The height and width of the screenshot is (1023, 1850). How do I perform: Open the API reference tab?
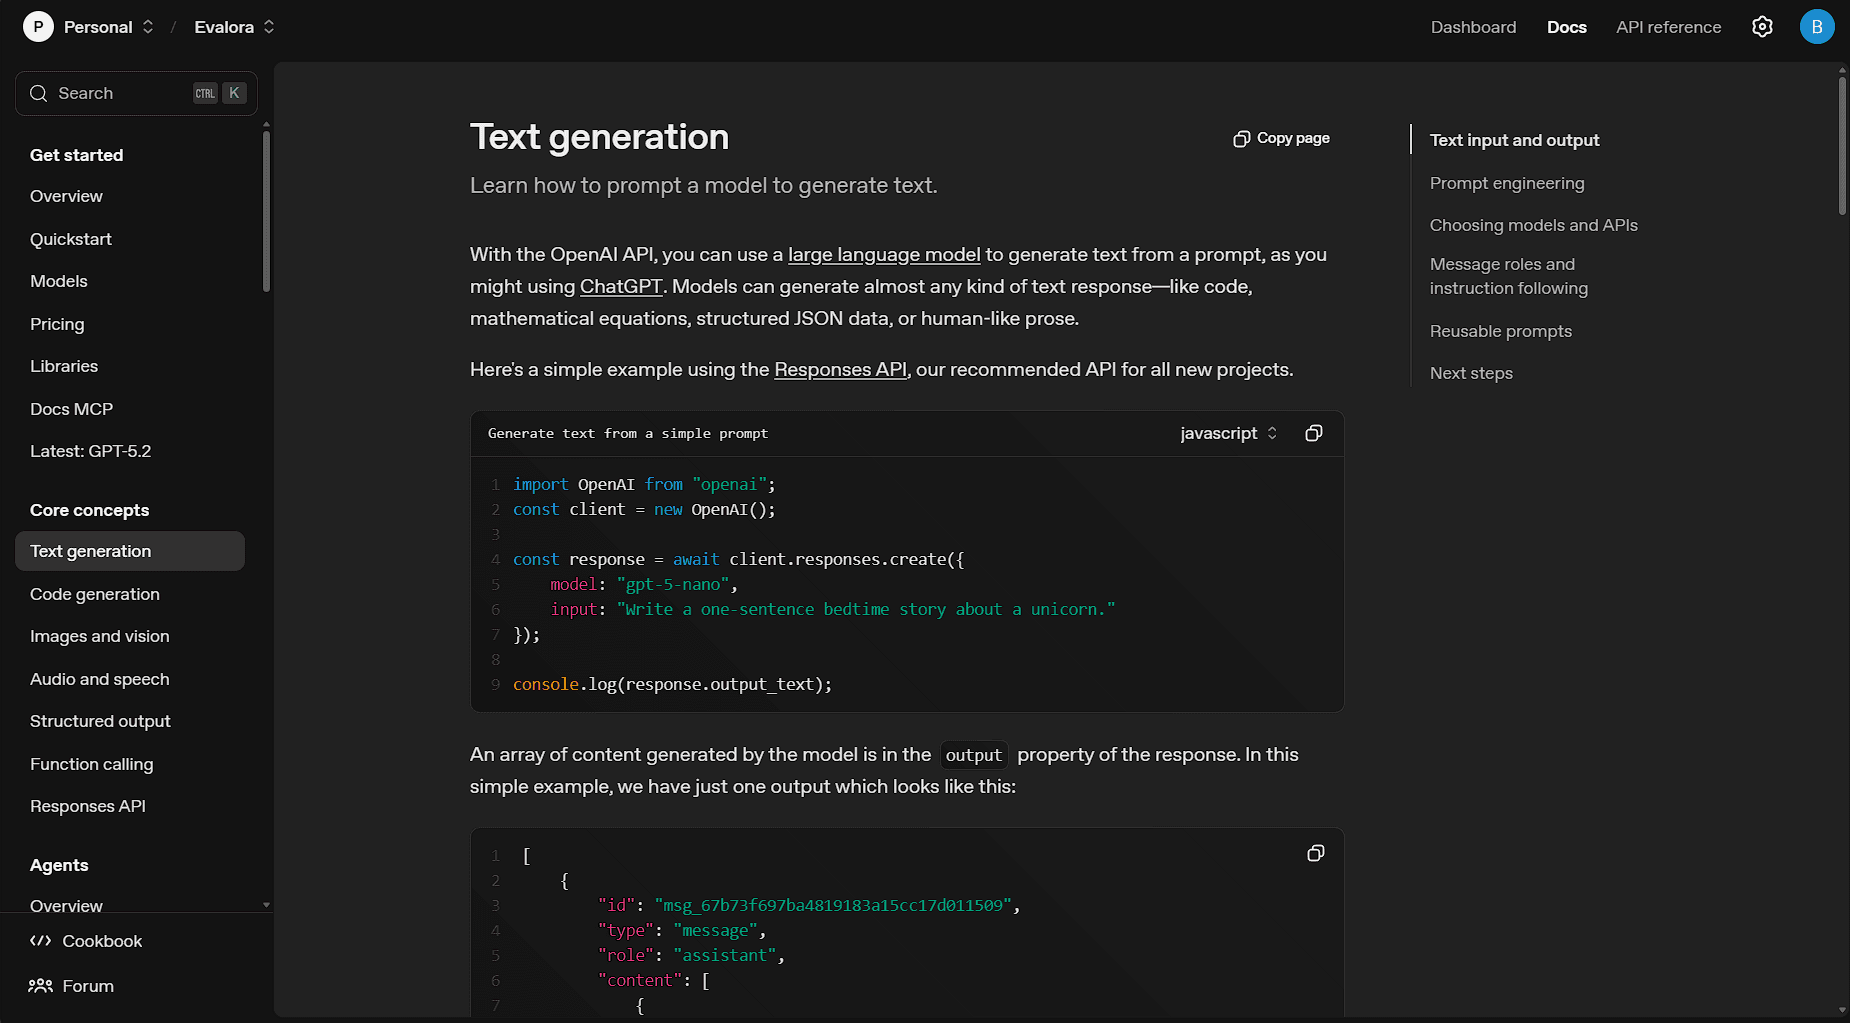click(x=1668, y=27)
